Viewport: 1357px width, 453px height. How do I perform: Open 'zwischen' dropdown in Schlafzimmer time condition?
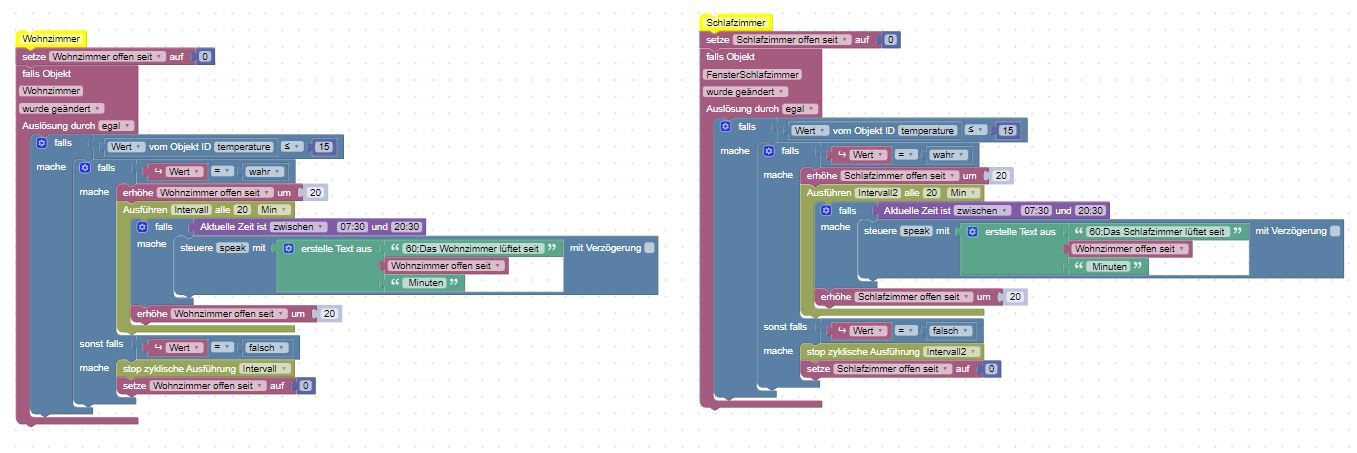(983, 211)
